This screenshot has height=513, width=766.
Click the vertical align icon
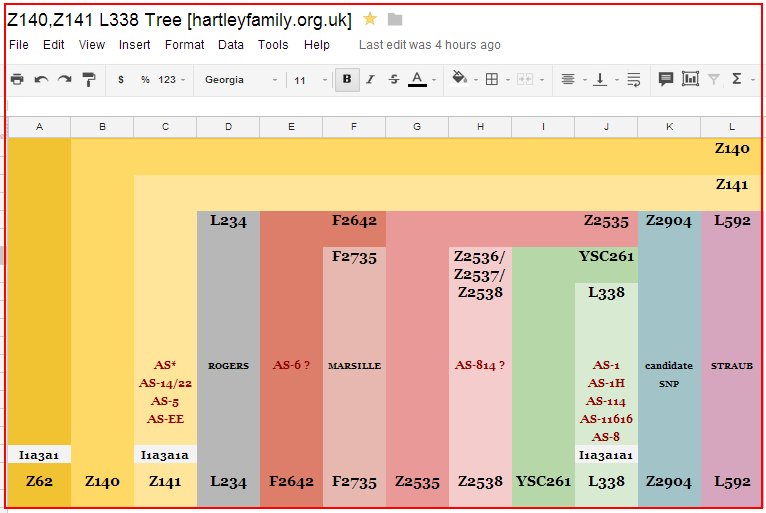click(600, 79)
